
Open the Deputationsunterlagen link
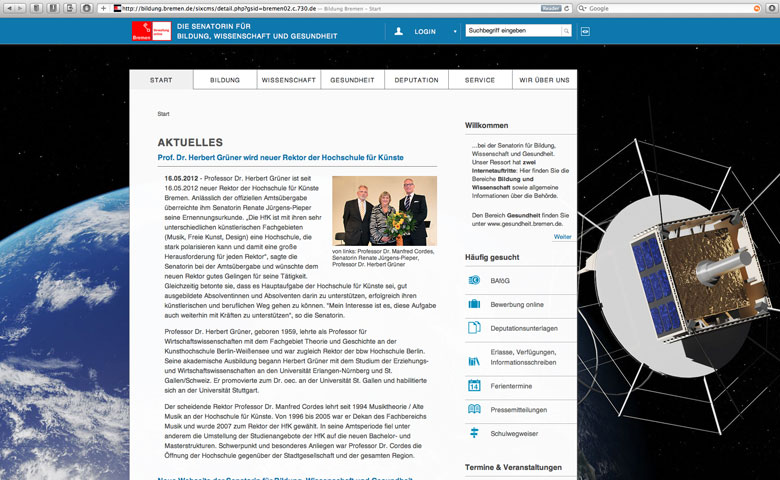pyautogui.click(x=524, y=328)
